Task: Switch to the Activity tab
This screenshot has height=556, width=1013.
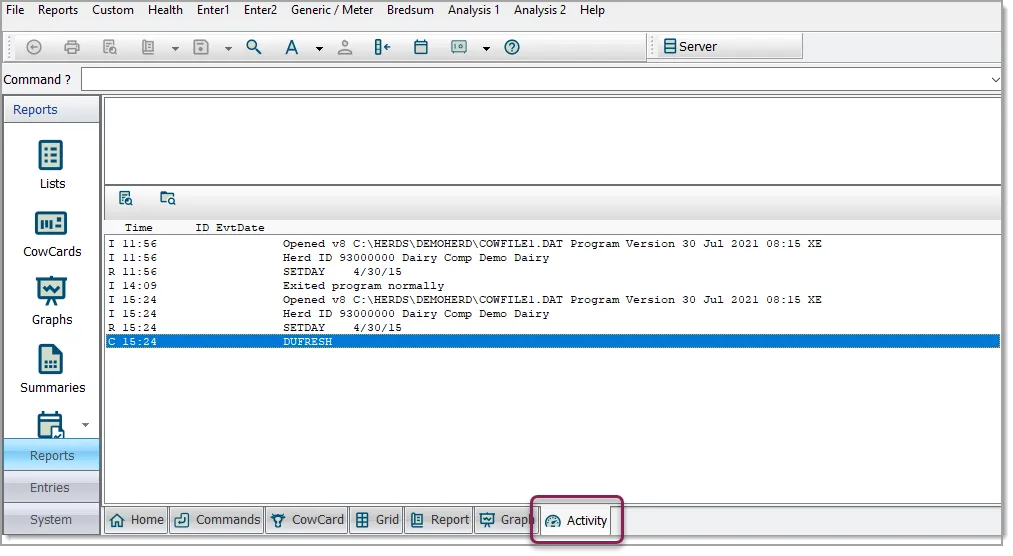Action: (576, 520)
